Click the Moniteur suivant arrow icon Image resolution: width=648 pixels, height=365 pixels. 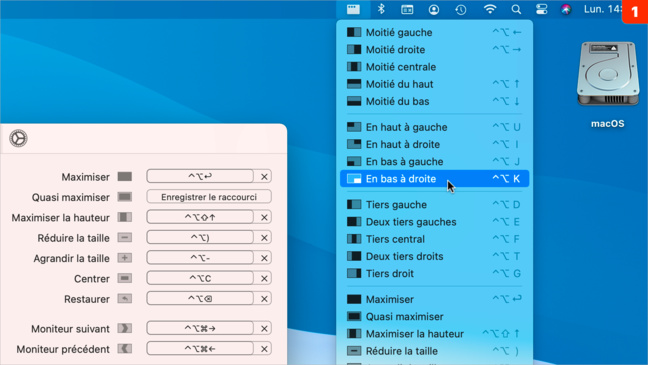click(124, 329)
